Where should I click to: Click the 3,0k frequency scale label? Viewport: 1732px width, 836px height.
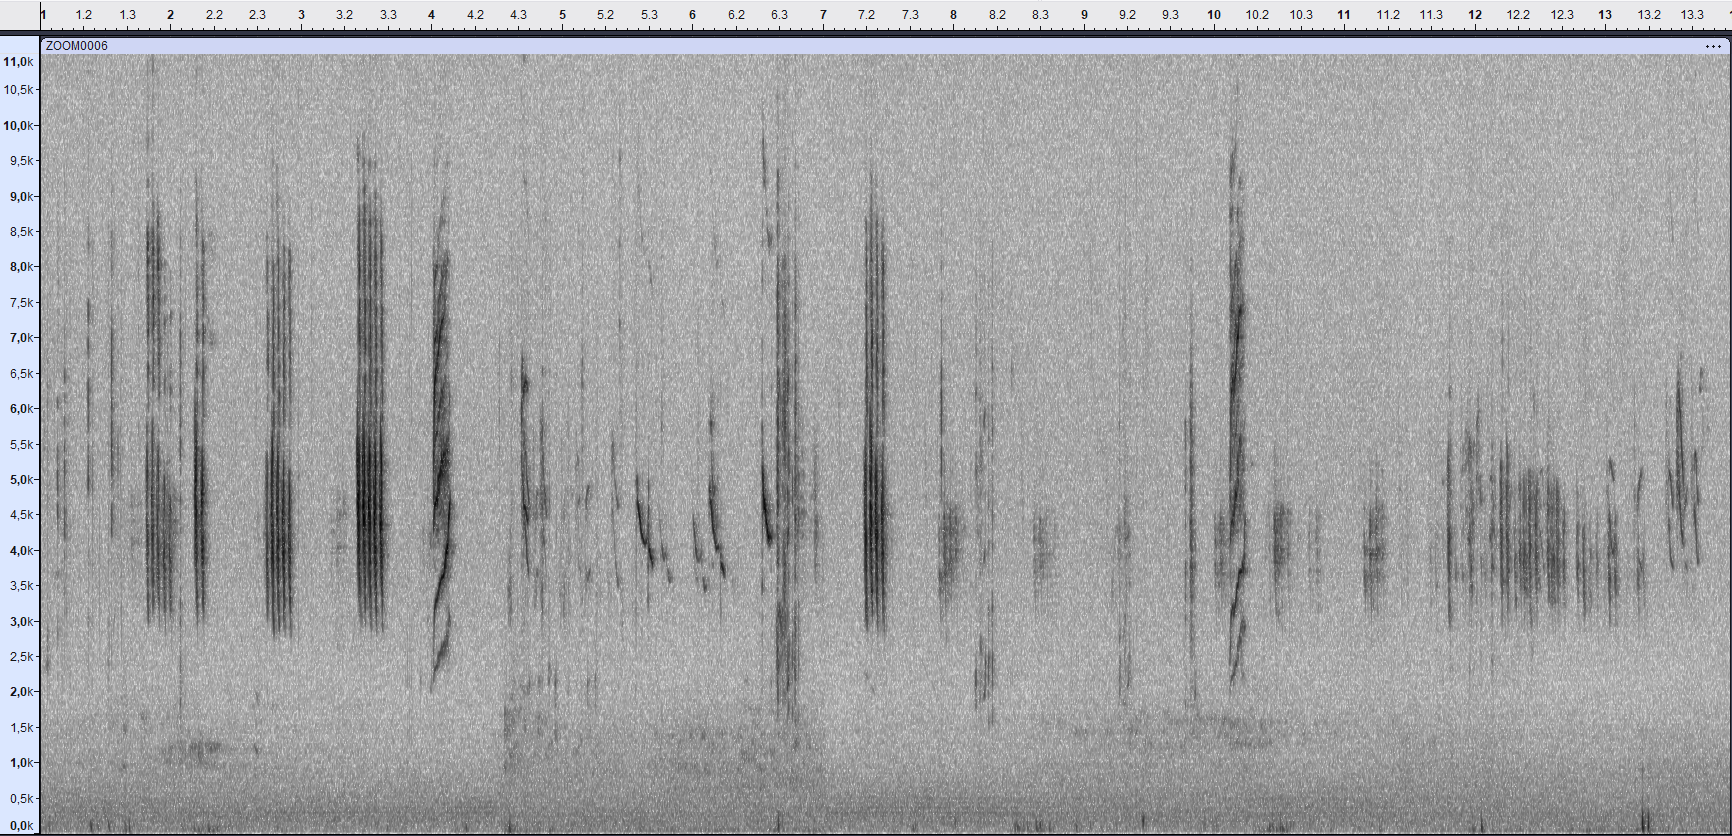(x=21, y=622)
